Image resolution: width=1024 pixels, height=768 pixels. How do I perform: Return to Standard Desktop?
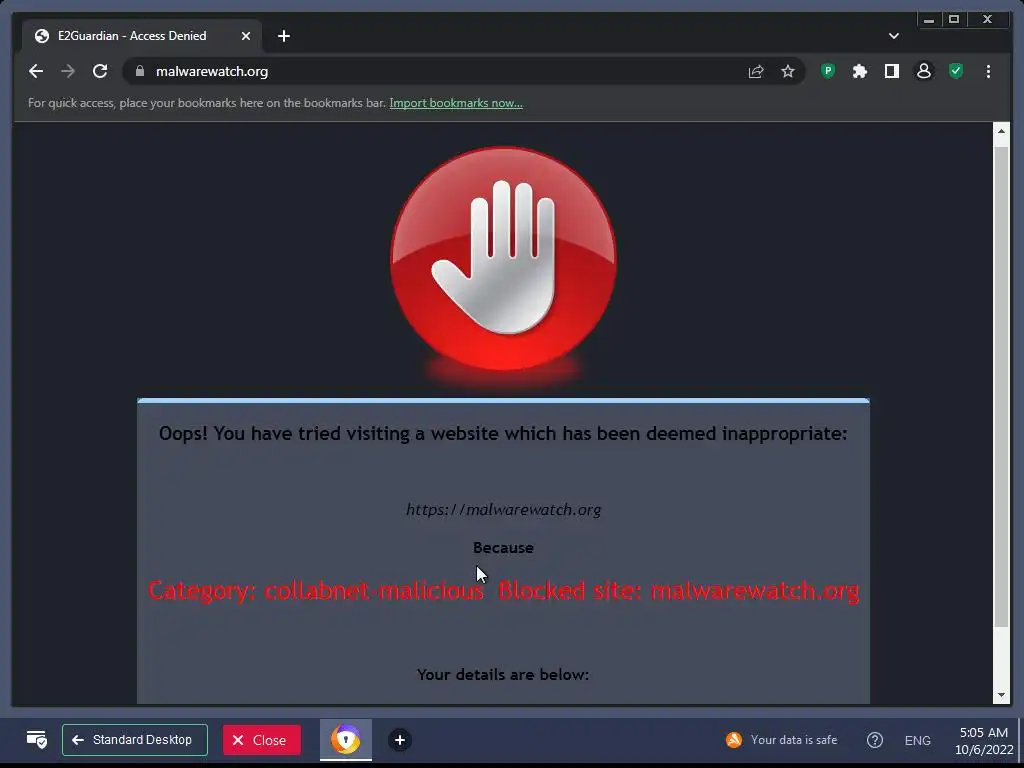pyautogui.click(x=135, y=740)
